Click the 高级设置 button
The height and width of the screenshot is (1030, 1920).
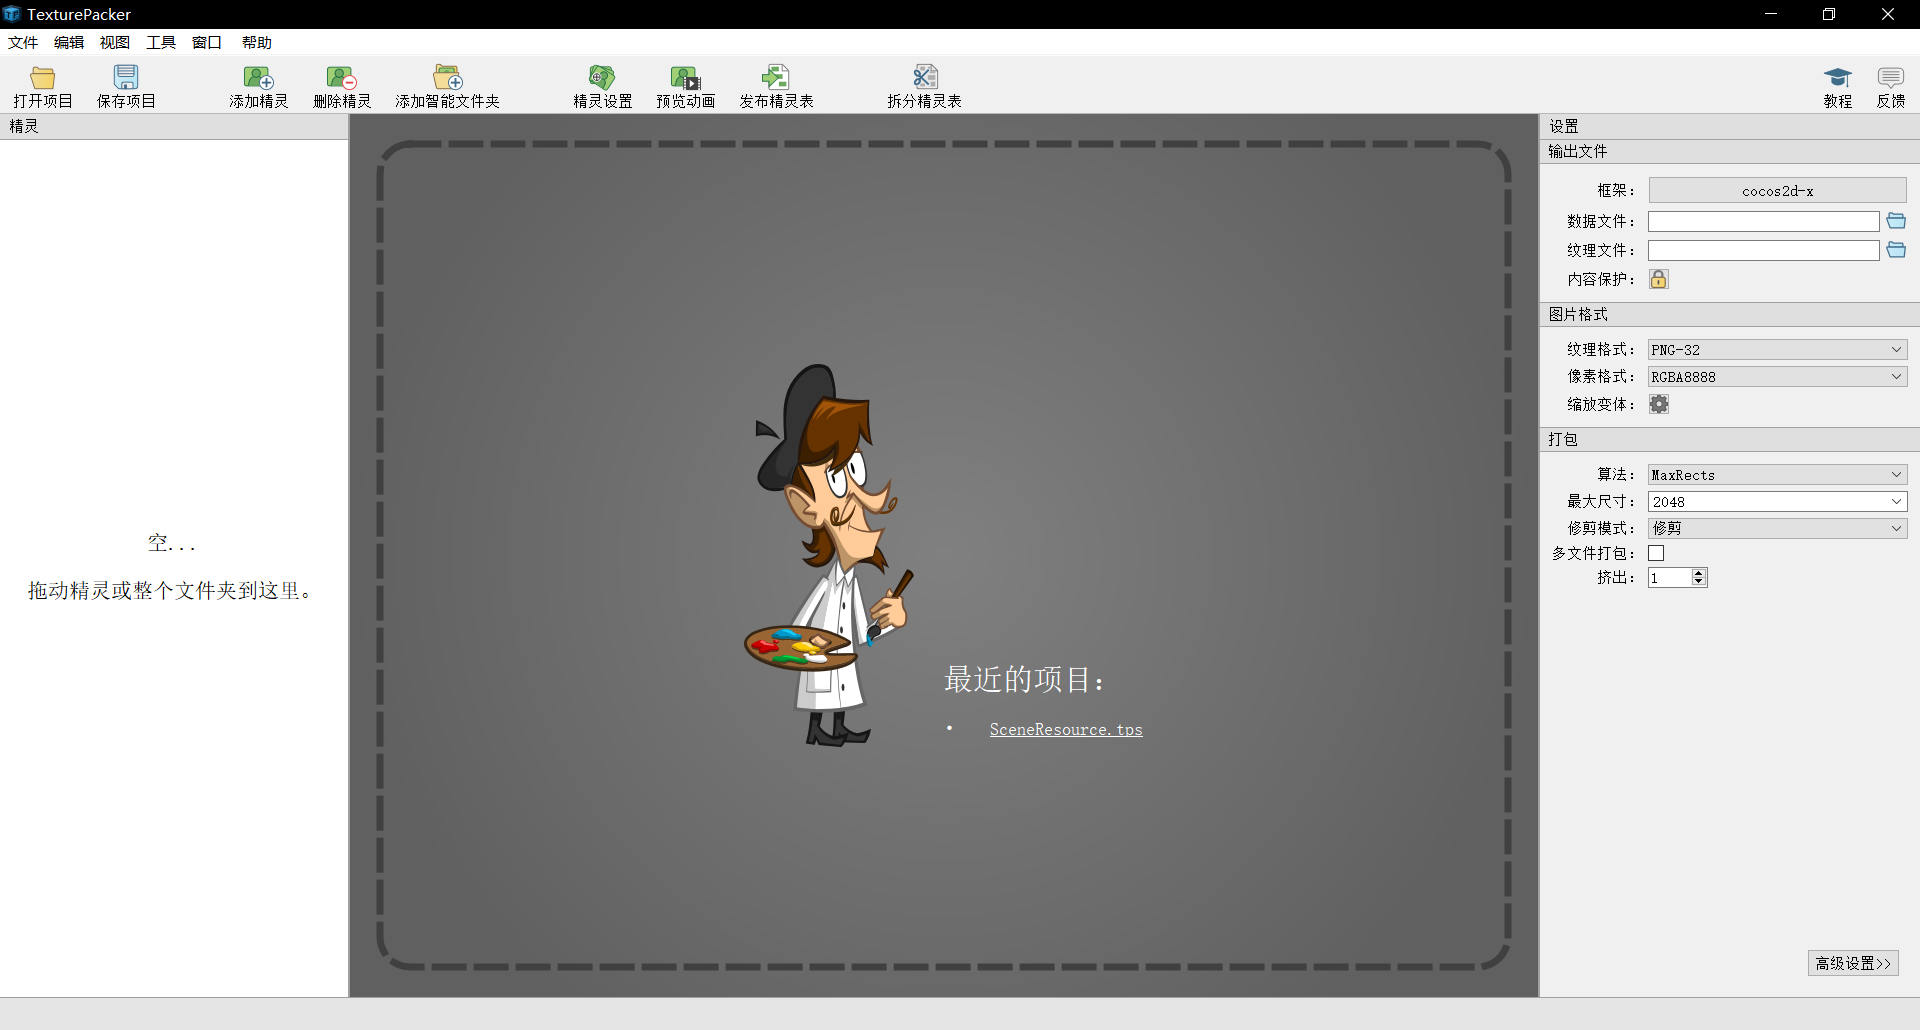point(1851,963)
